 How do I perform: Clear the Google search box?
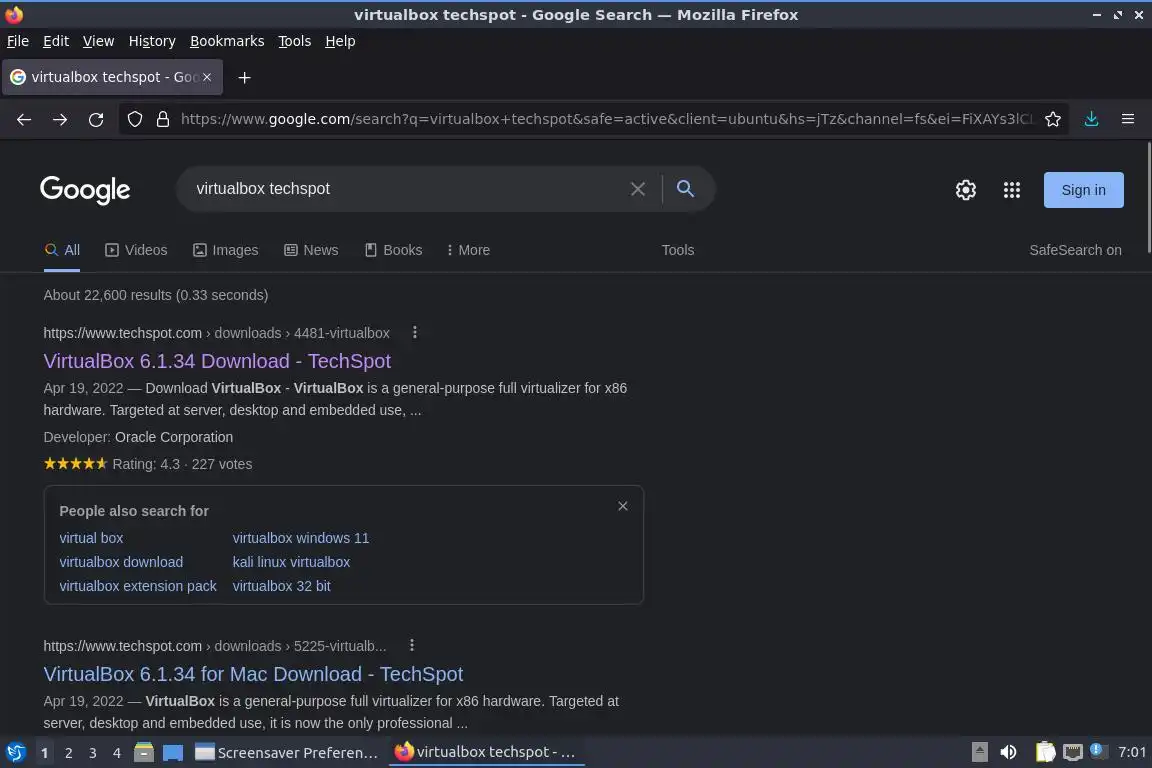(638, 189)
